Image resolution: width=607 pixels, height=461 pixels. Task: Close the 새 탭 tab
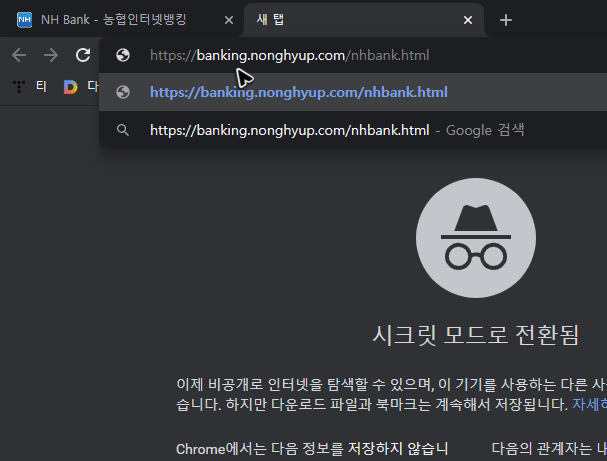click(468, 20)
